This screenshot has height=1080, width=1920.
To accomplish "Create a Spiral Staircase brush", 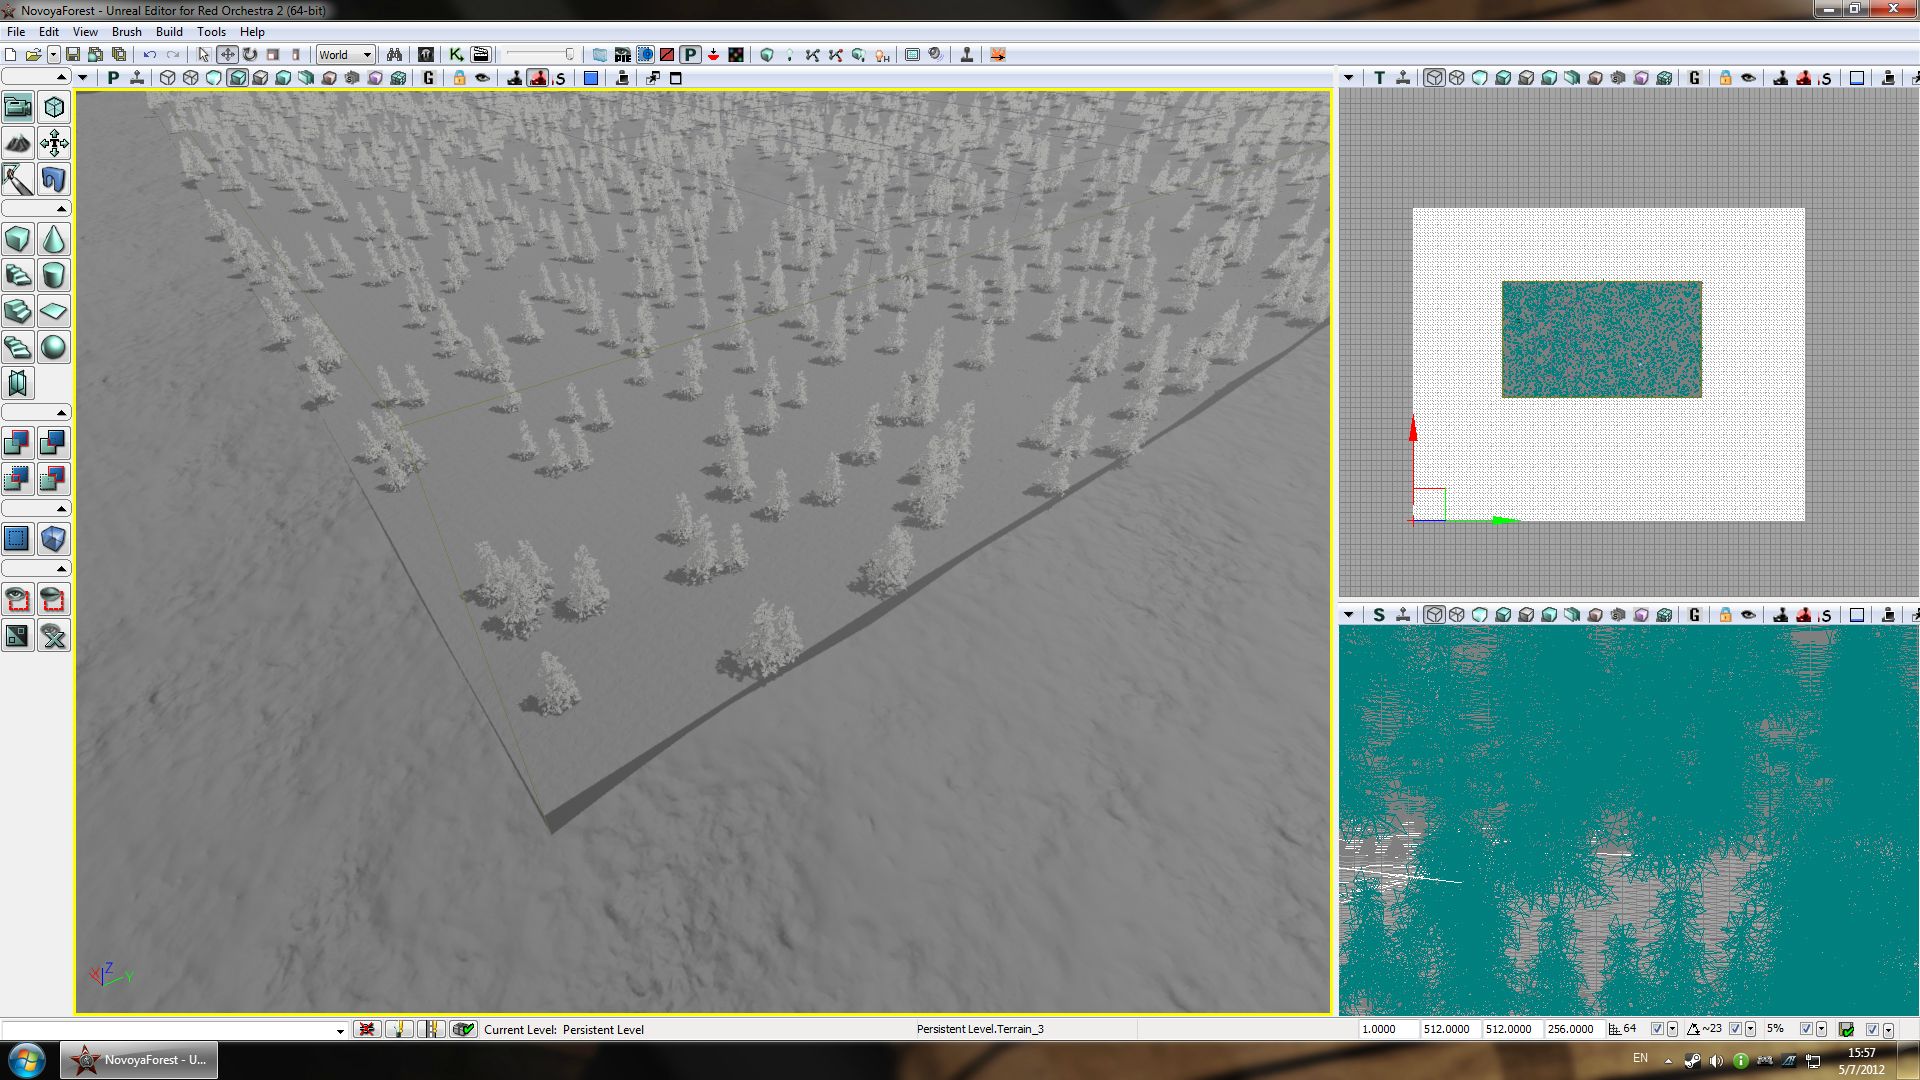I will [18, 347].
